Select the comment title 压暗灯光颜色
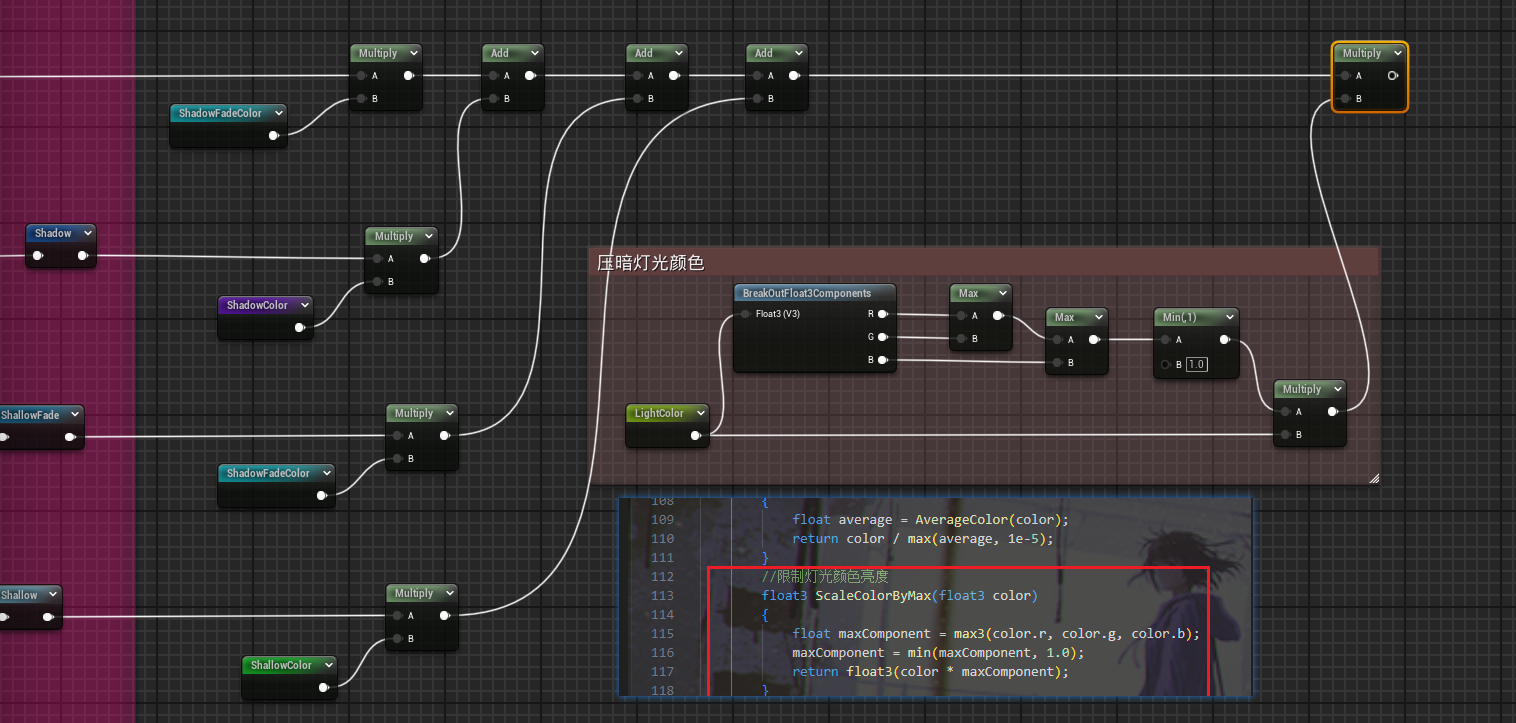The width and height of the screenshot is (1516, 723). point(651,263)
